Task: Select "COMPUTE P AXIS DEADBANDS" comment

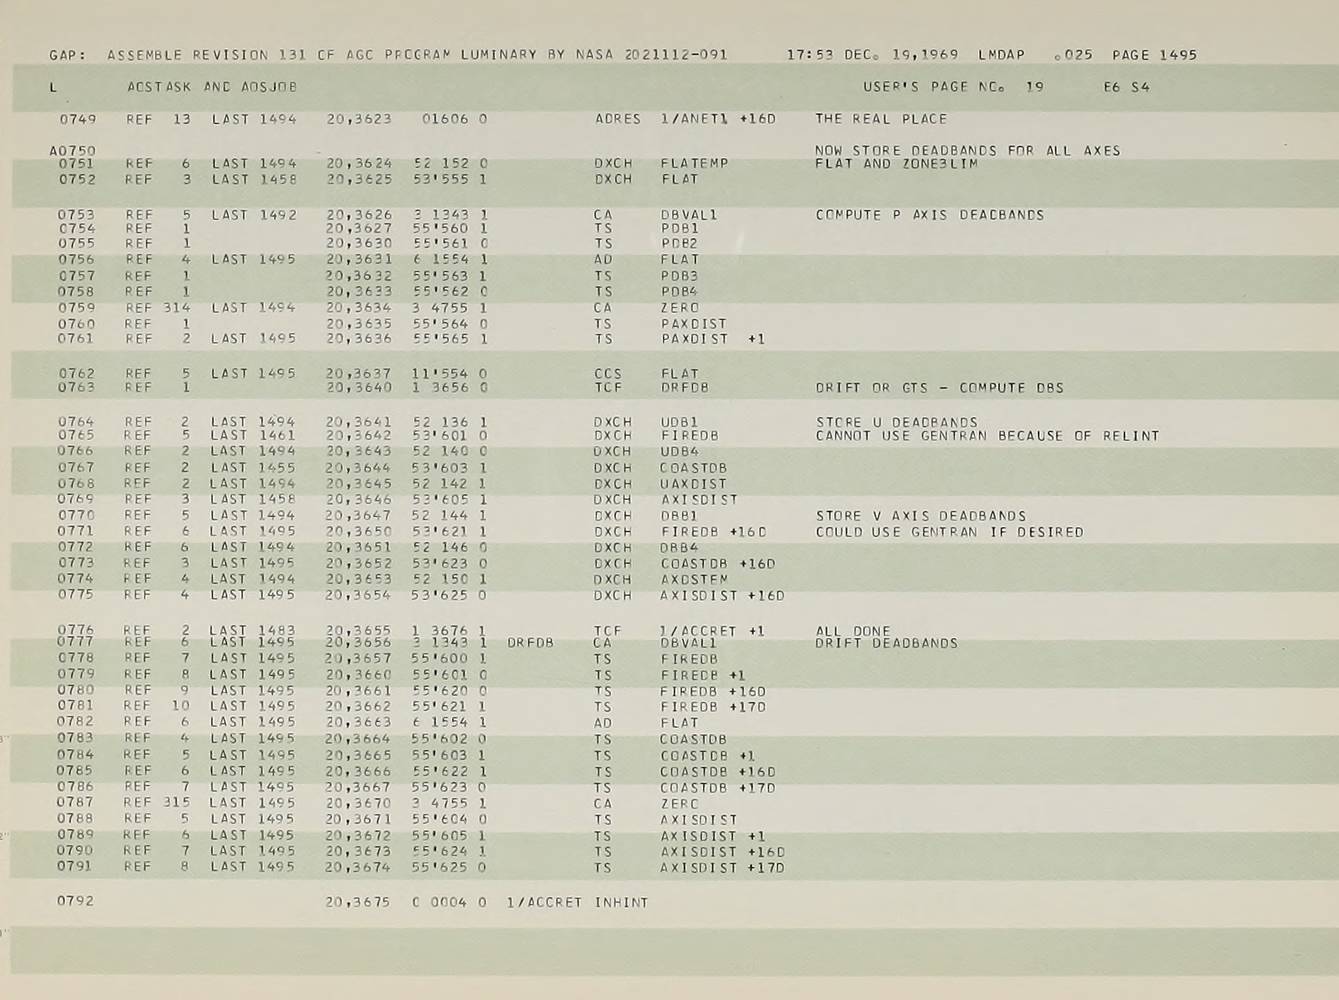Action: (930, 215)
